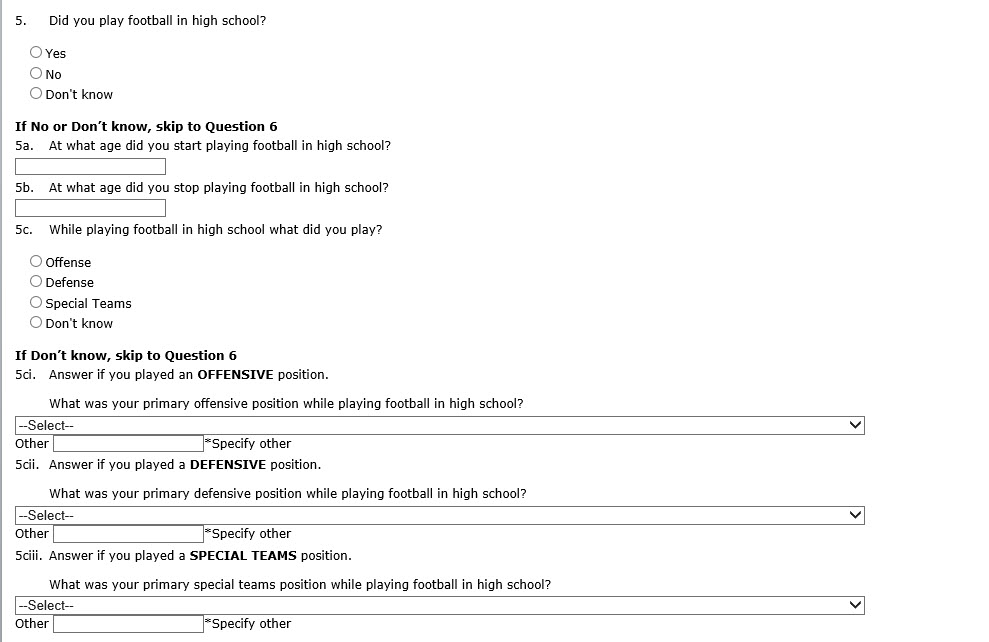
Task: Choose Don't know under question 5
Action: (37, 94)
